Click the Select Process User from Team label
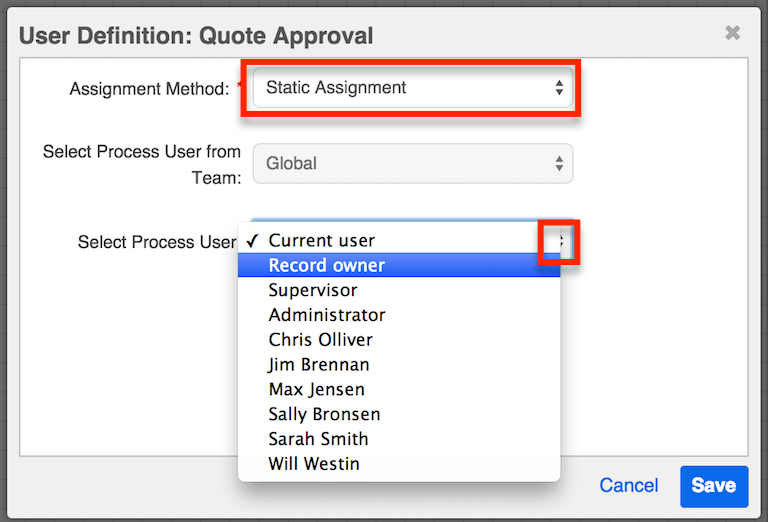This screenshot has height=522, width=768. [142, 164]
